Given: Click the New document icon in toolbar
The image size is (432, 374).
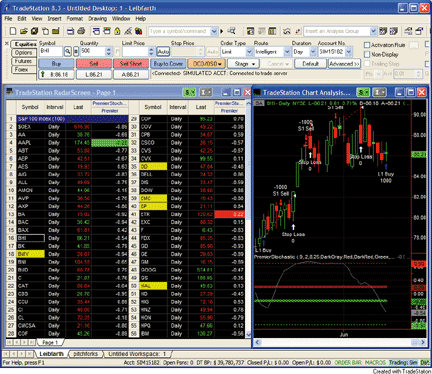Looking at the screenshot, I should (13, 31).
